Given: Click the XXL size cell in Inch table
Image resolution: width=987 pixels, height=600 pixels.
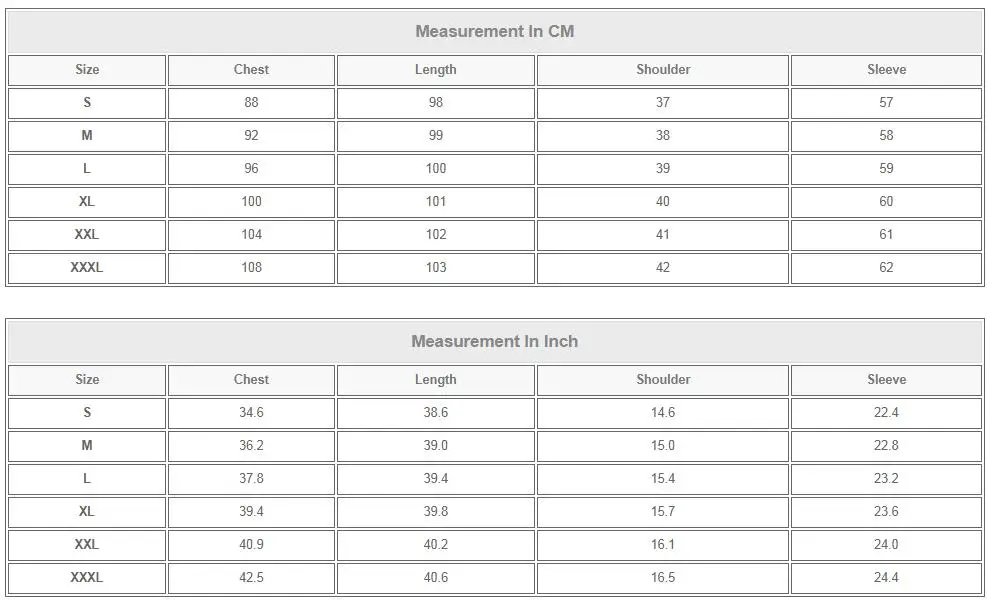Looking at the screenshot, I should pos(87,545).
